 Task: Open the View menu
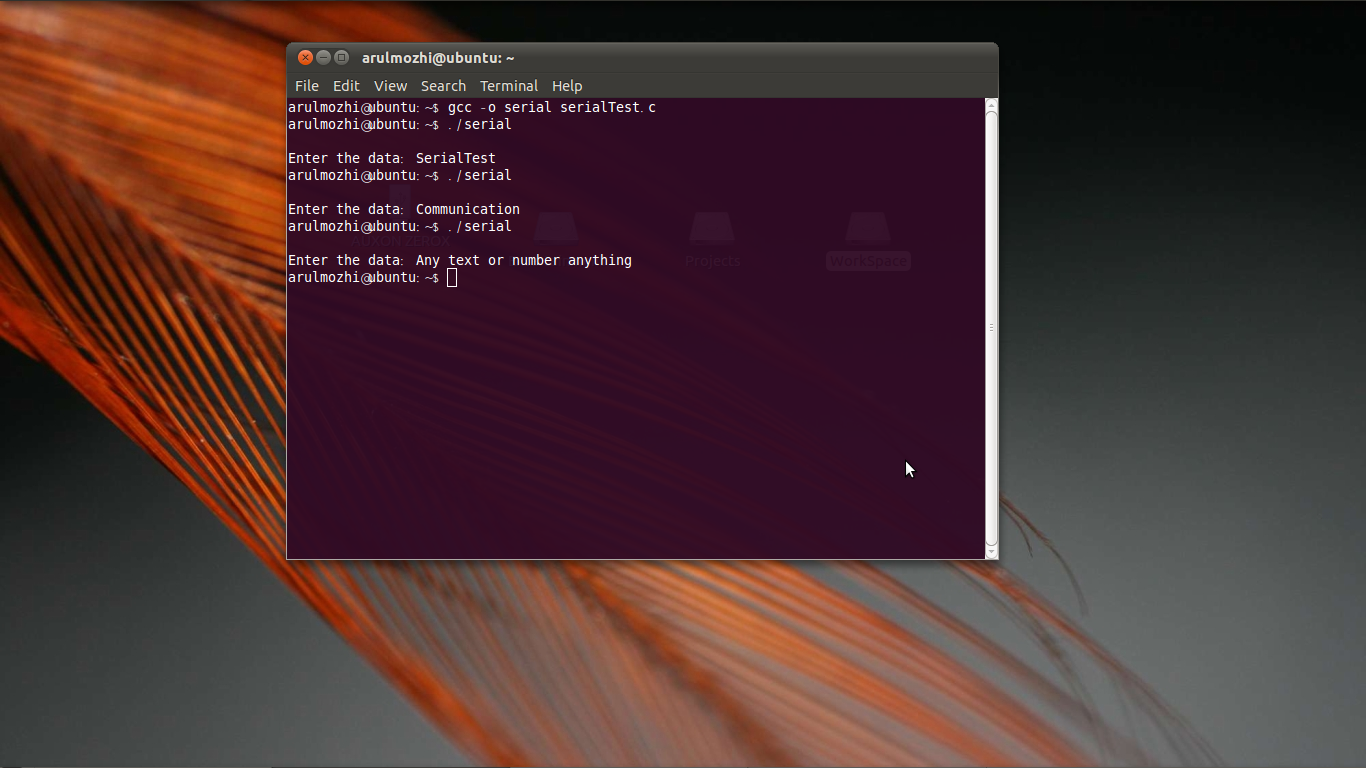pyautogui.click(x=390, y=86)
